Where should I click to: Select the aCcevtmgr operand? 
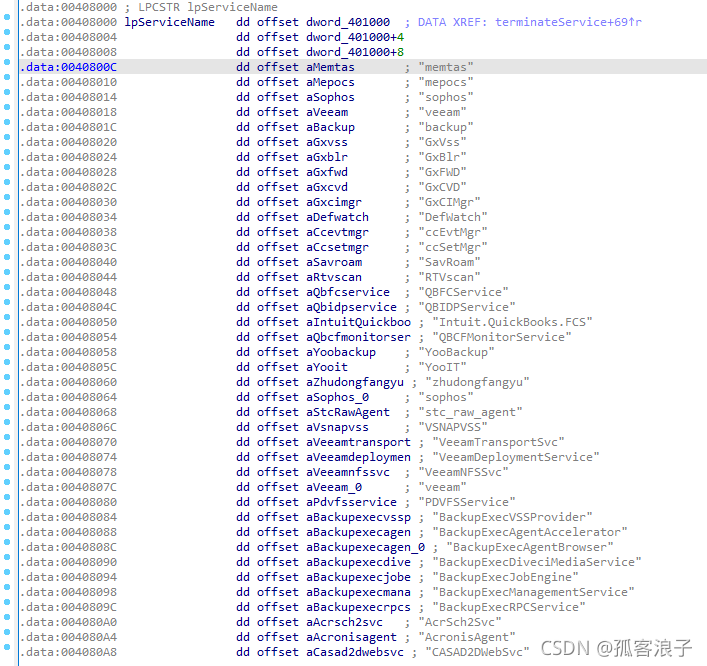[337, 232]
